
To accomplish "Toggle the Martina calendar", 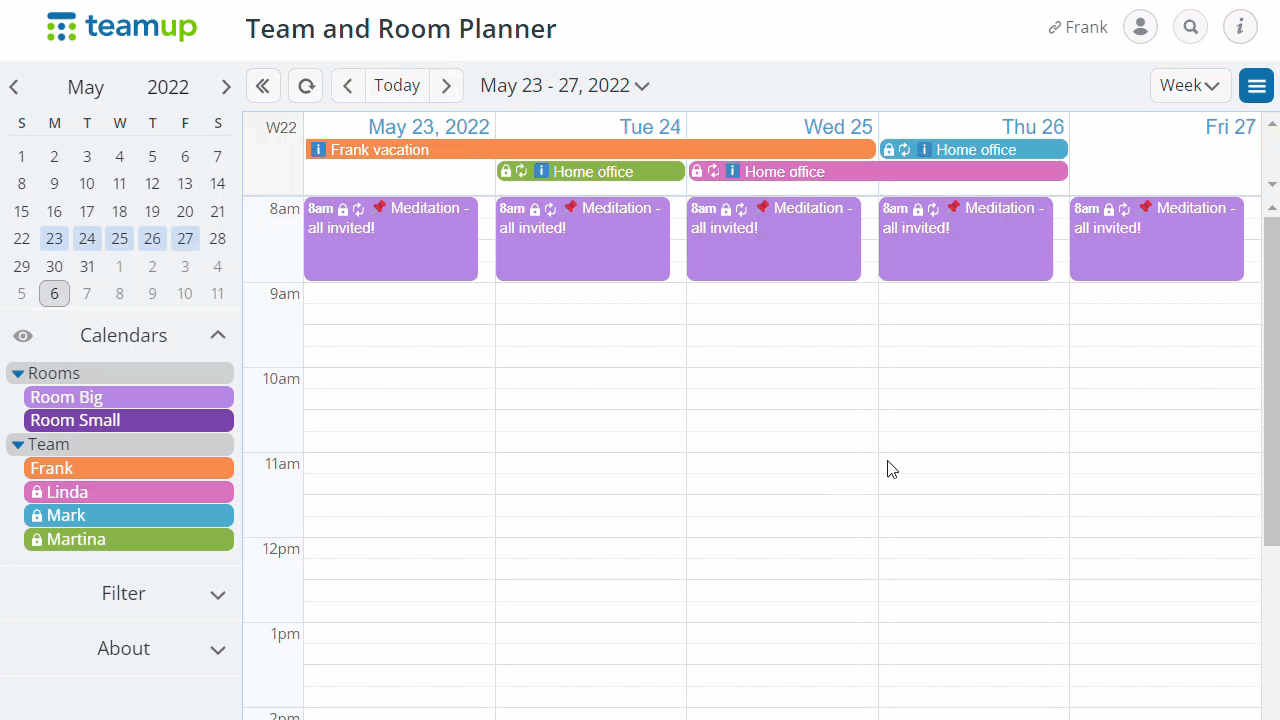I will click(128, 539).
